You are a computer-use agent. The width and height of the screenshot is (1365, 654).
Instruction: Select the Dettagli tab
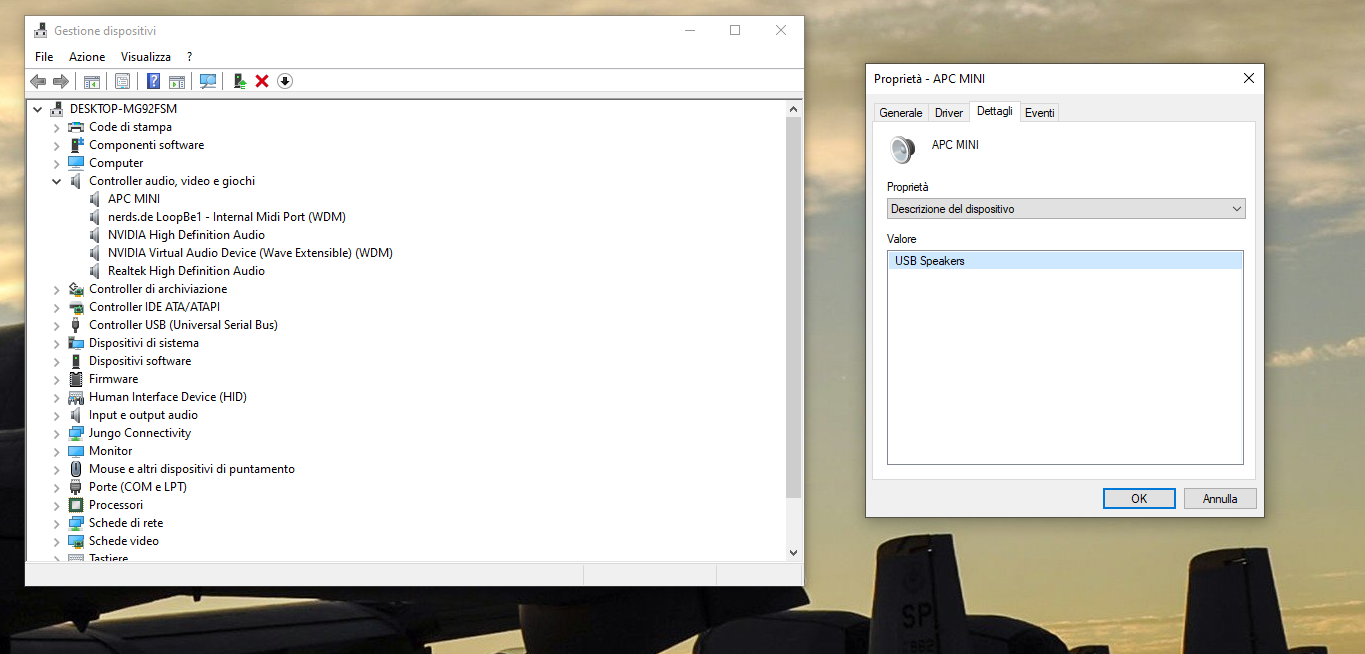click(x=995, y=111)
